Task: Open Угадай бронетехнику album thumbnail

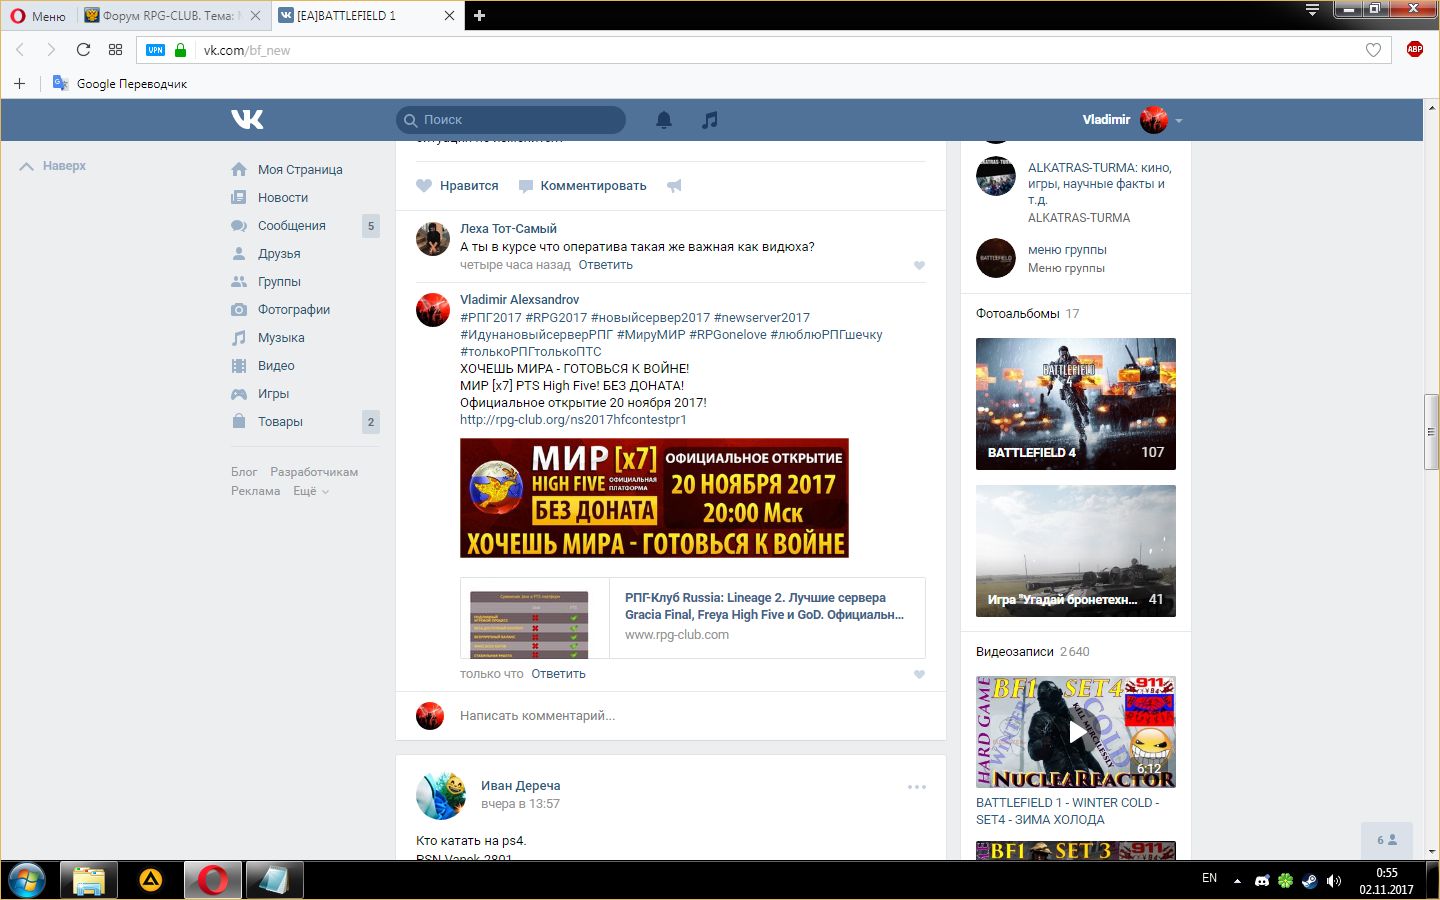Action: click(1076, 551)
